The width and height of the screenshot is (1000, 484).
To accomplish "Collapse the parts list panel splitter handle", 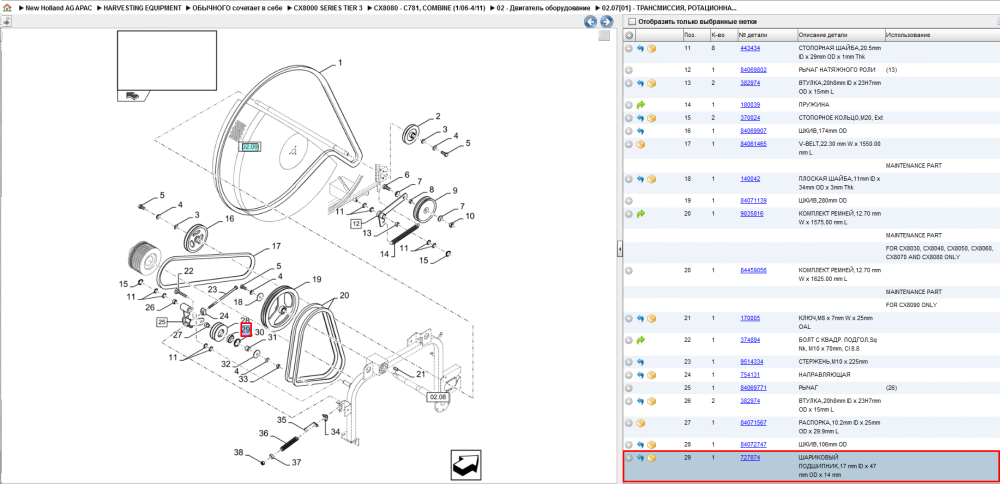I will [x=619, y=250].
